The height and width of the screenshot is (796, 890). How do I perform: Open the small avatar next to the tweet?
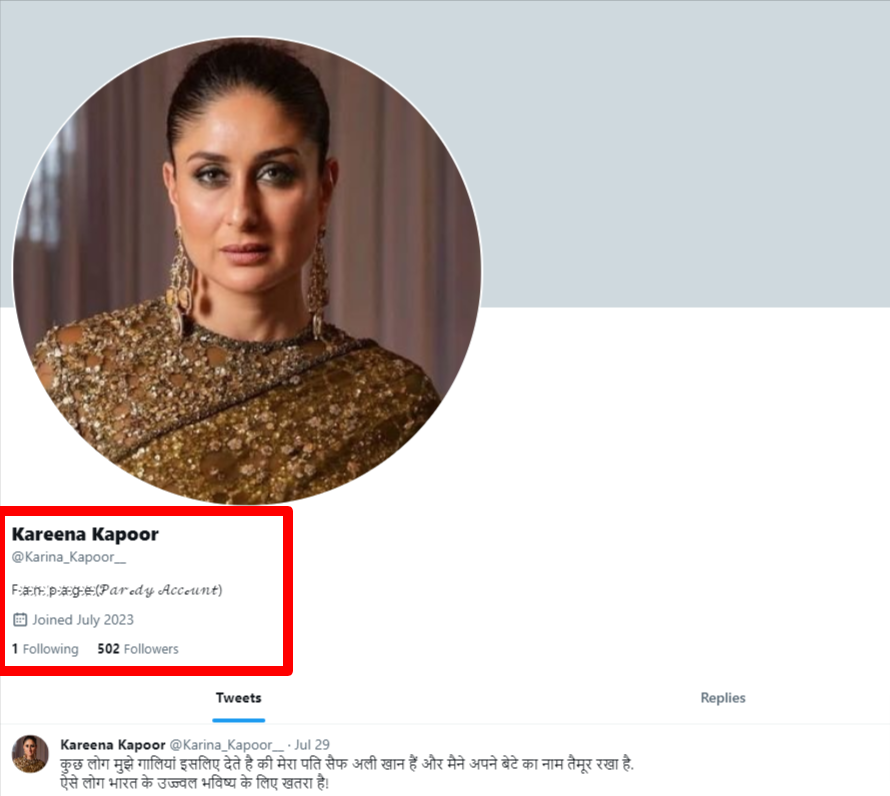pos(30,754)
